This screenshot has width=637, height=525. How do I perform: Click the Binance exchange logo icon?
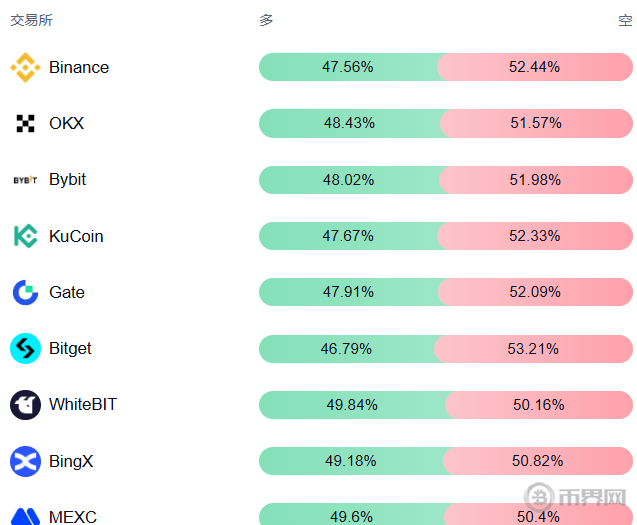coord(25,68)
